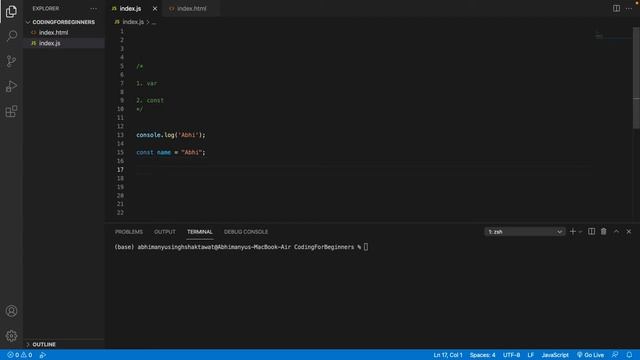Open the PROBLEMS panel tab
640x360 pixels.
pos(129,232)
